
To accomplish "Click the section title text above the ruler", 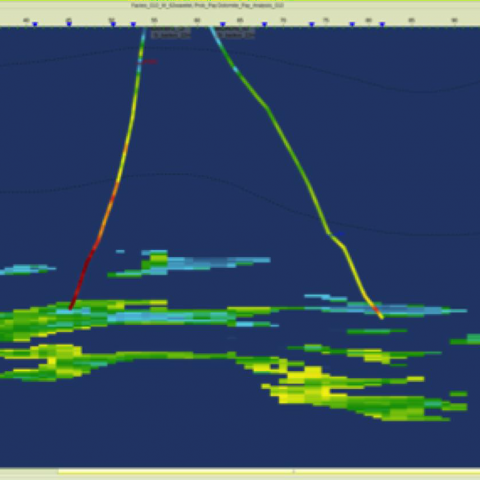I will [x=207, y=5].
